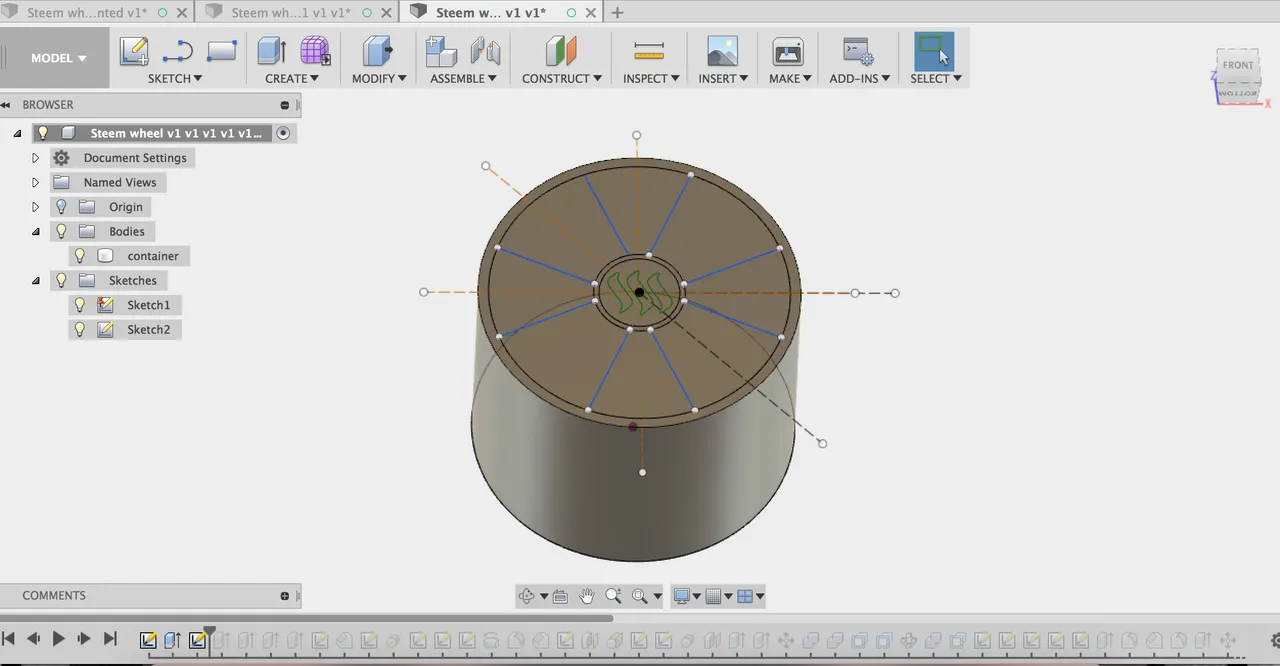
Task: Toggle visibility bulb of Steem wheel component
Action: click(43, 133)
